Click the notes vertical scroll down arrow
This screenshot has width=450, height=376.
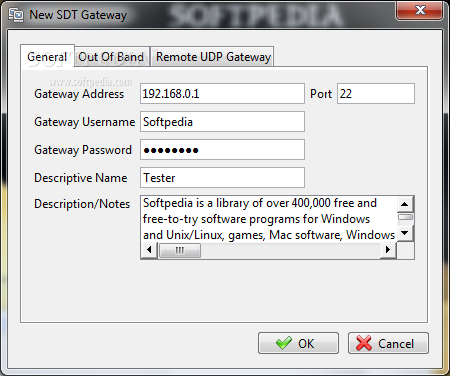coord(405,233)
